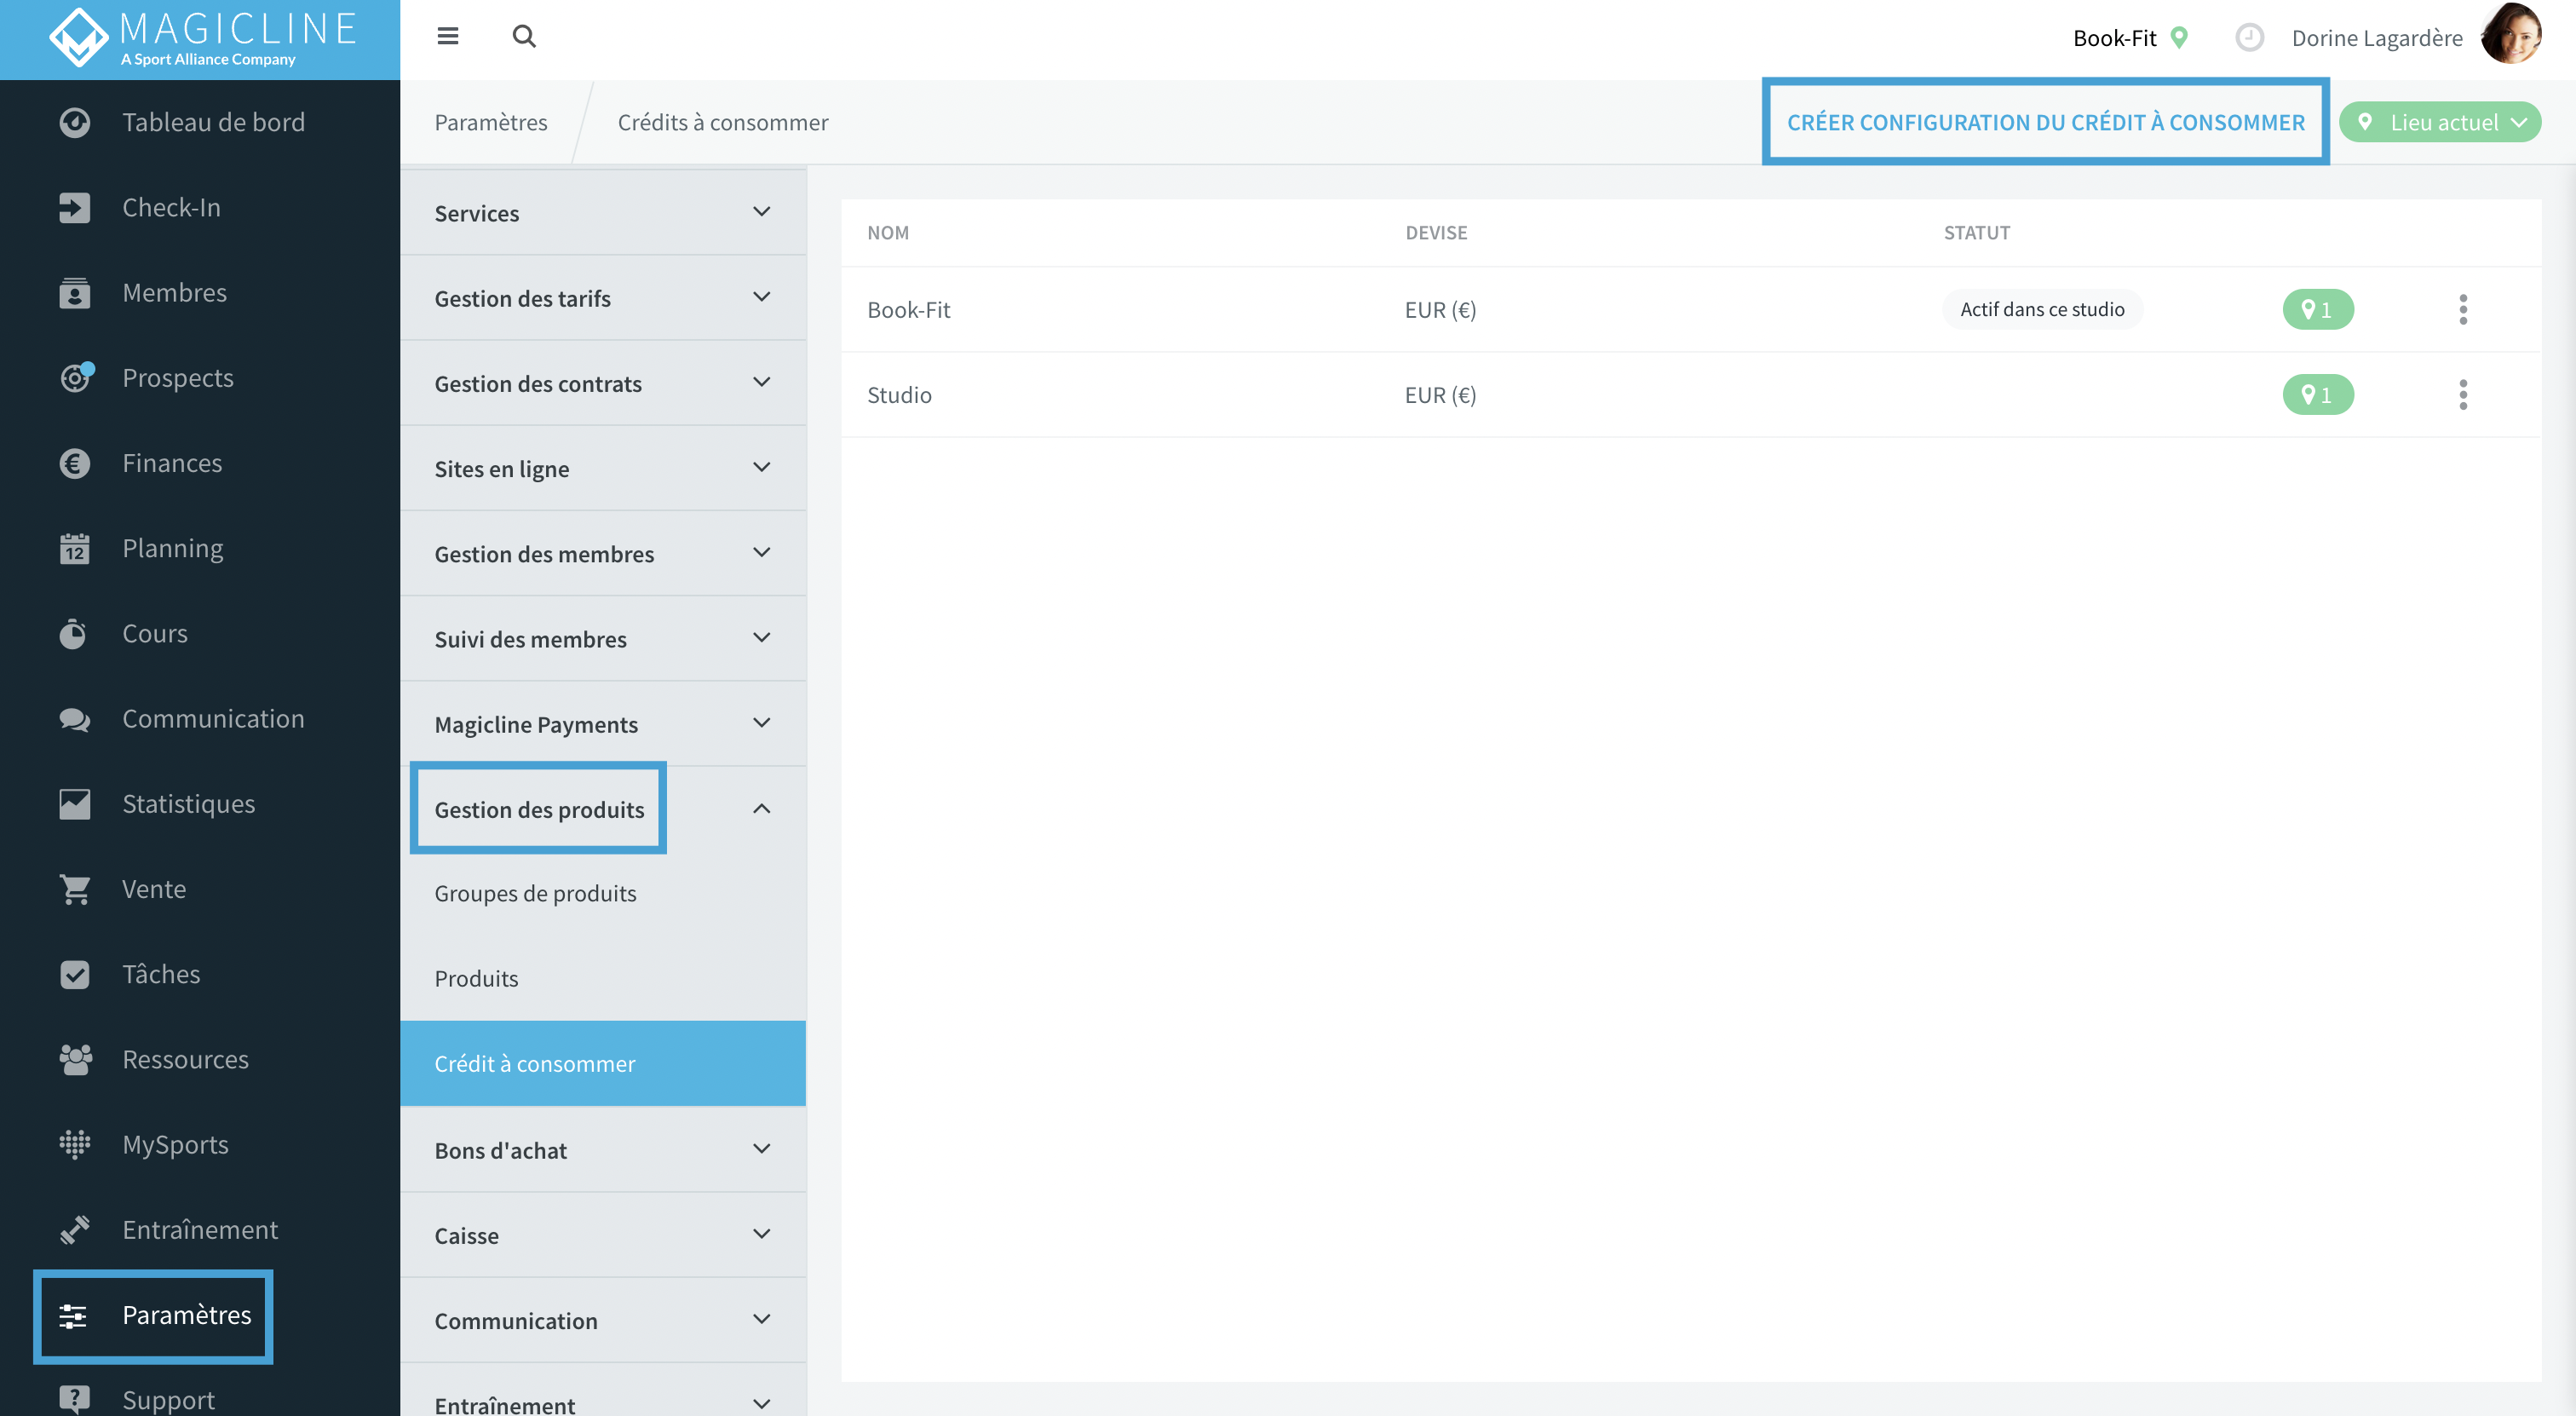Click the Prospects target icon
This screenshot has height=1416, width=2576.
[76, 377]
